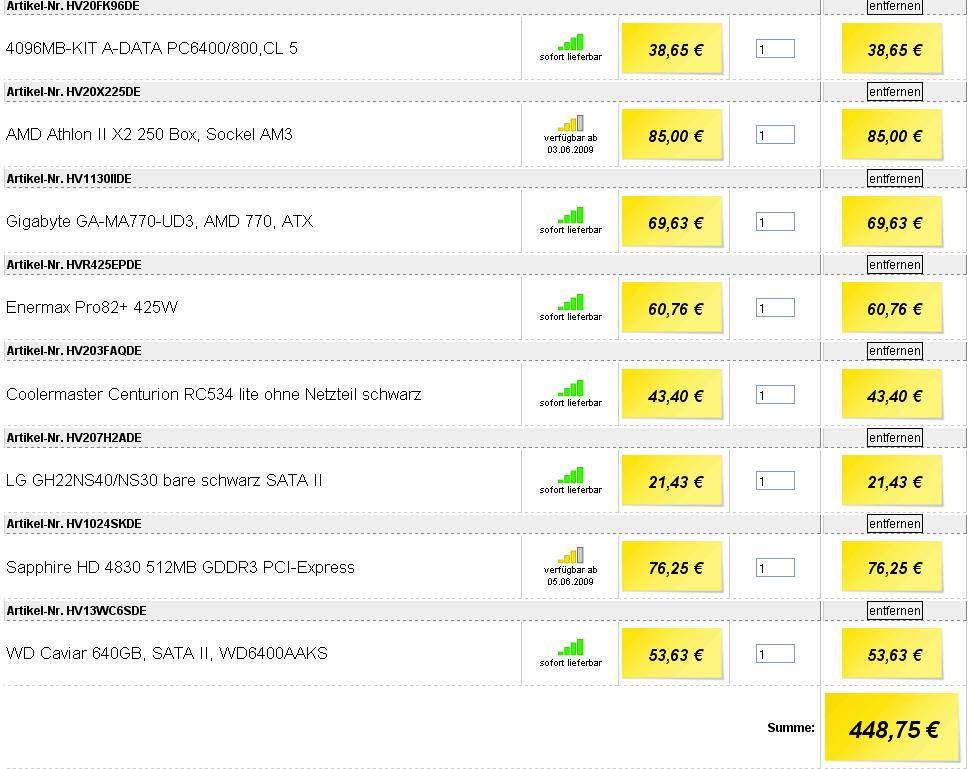Edit quantity field for WD Caviar 640GB
968x769 pixels.
pyautogui.click(x=775, y=654)
